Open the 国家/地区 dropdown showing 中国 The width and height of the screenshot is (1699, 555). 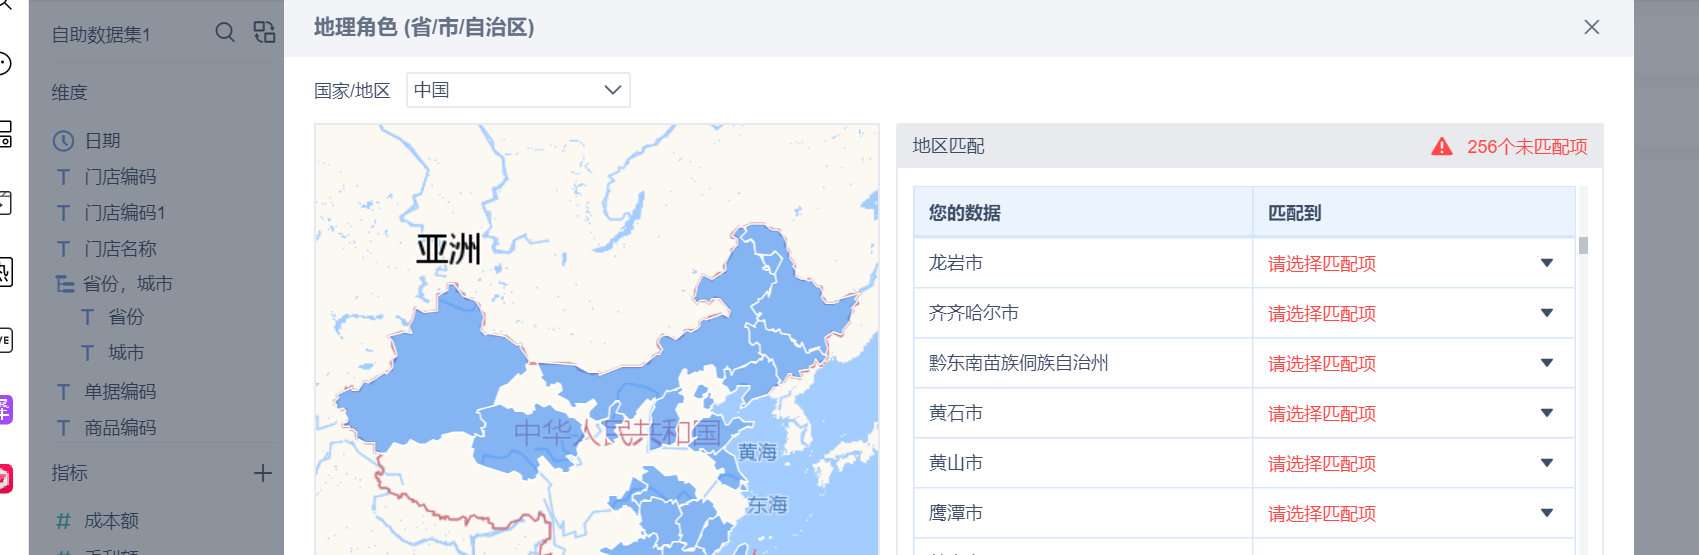click(x=518, y=90)
